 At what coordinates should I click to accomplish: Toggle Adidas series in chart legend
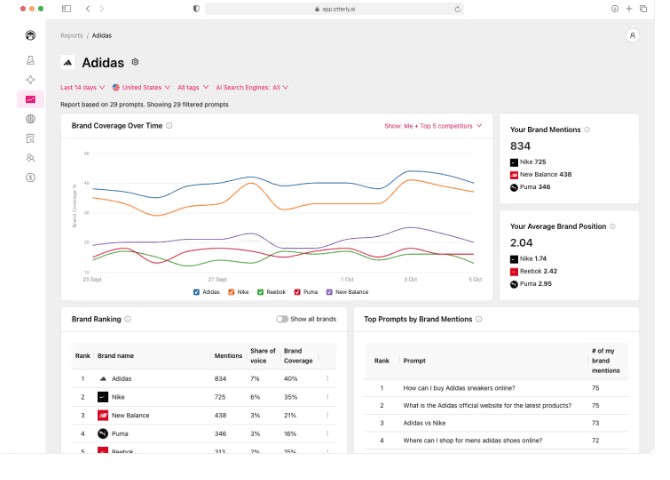pos(206,292)
